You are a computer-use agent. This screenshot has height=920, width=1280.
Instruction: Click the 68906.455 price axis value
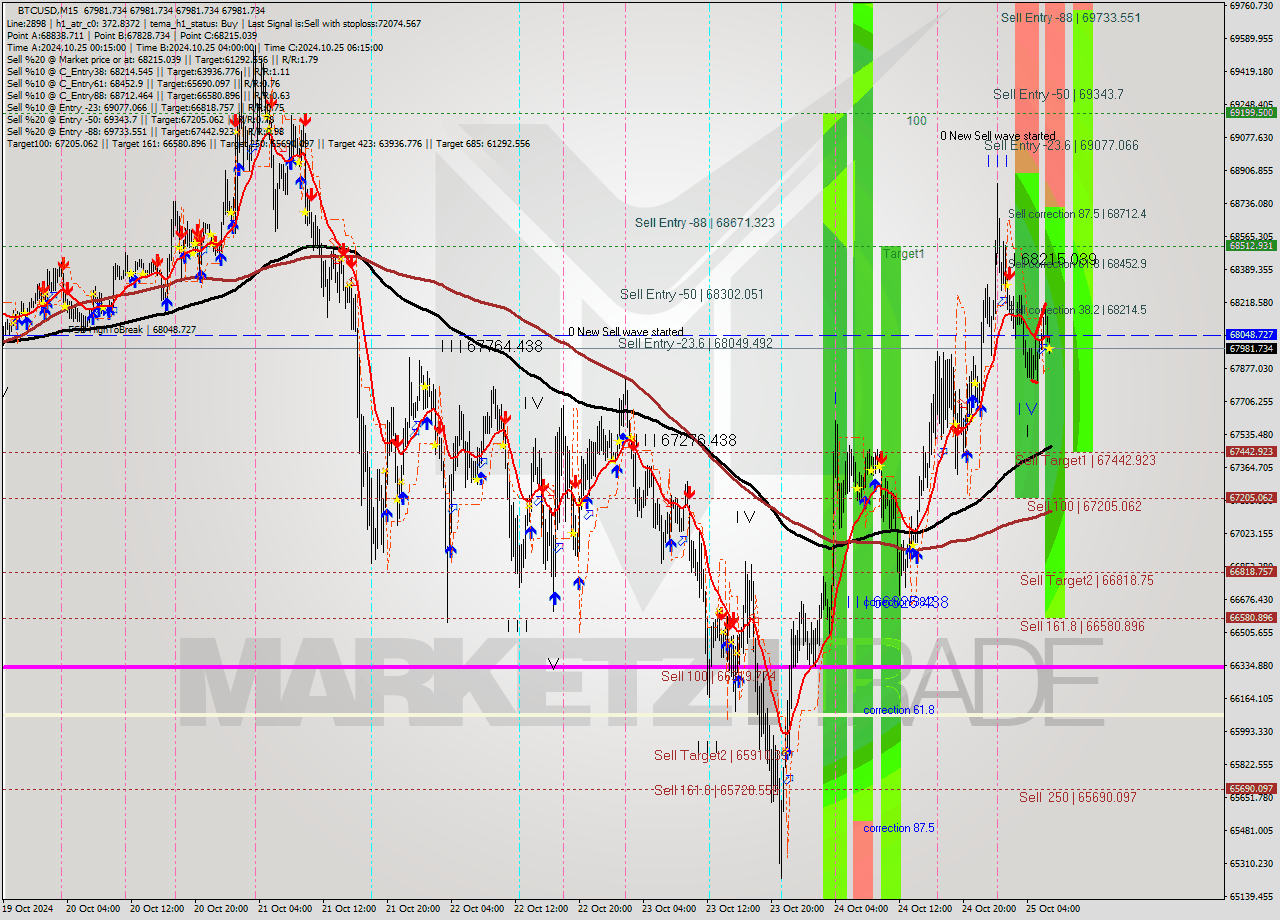tap(1251, 170)
